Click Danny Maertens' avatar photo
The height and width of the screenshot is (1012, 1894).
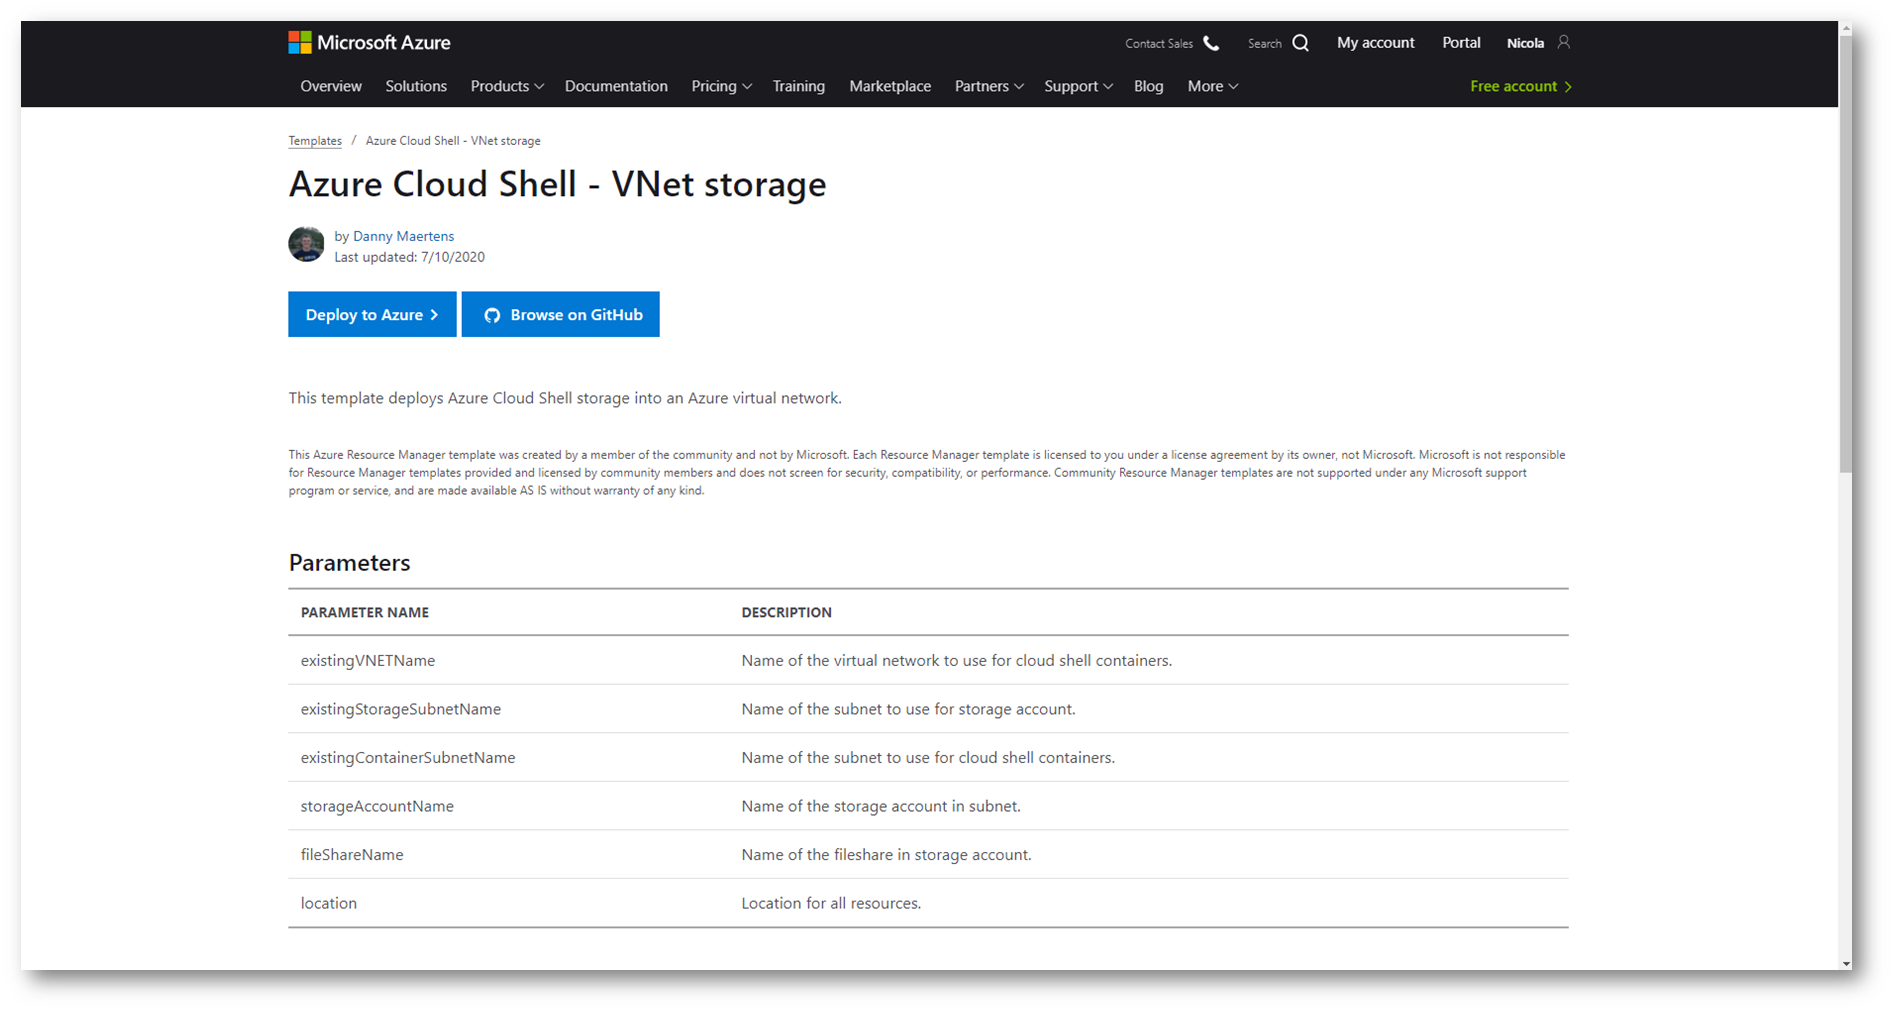pos(306,244)
